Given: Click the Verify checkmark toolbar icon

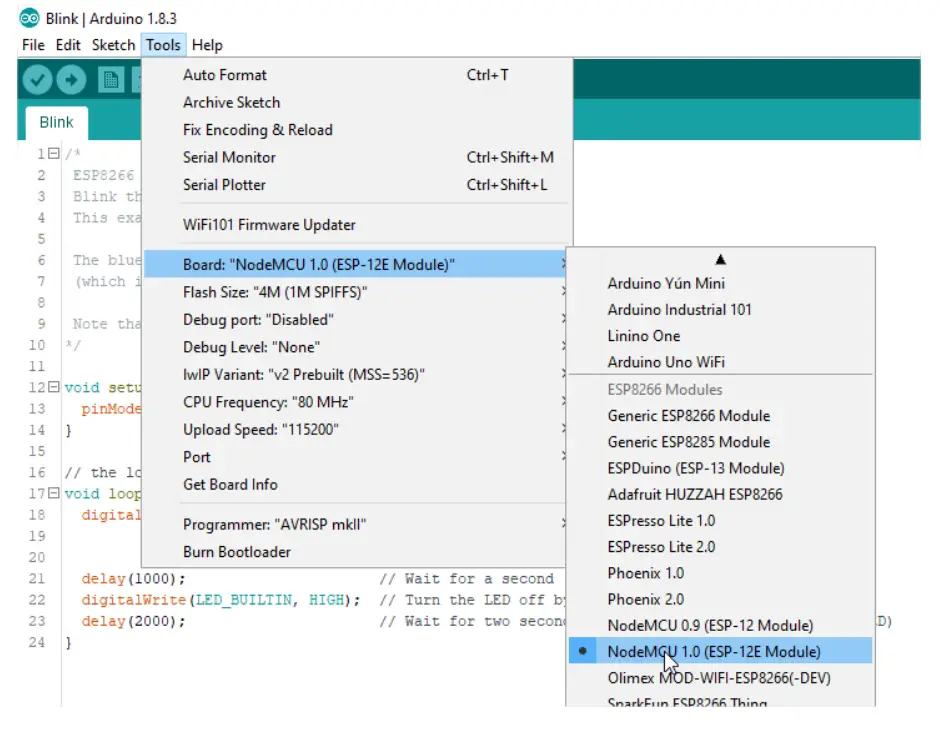Looking at the screenshot, I should pyautogui.click(x=37, y=80).
